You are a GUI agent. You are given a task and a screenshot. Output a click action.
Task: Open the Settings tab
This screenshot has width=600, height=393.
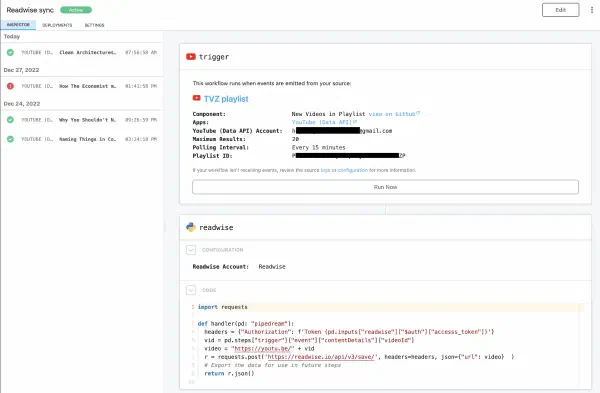(94, 25)
